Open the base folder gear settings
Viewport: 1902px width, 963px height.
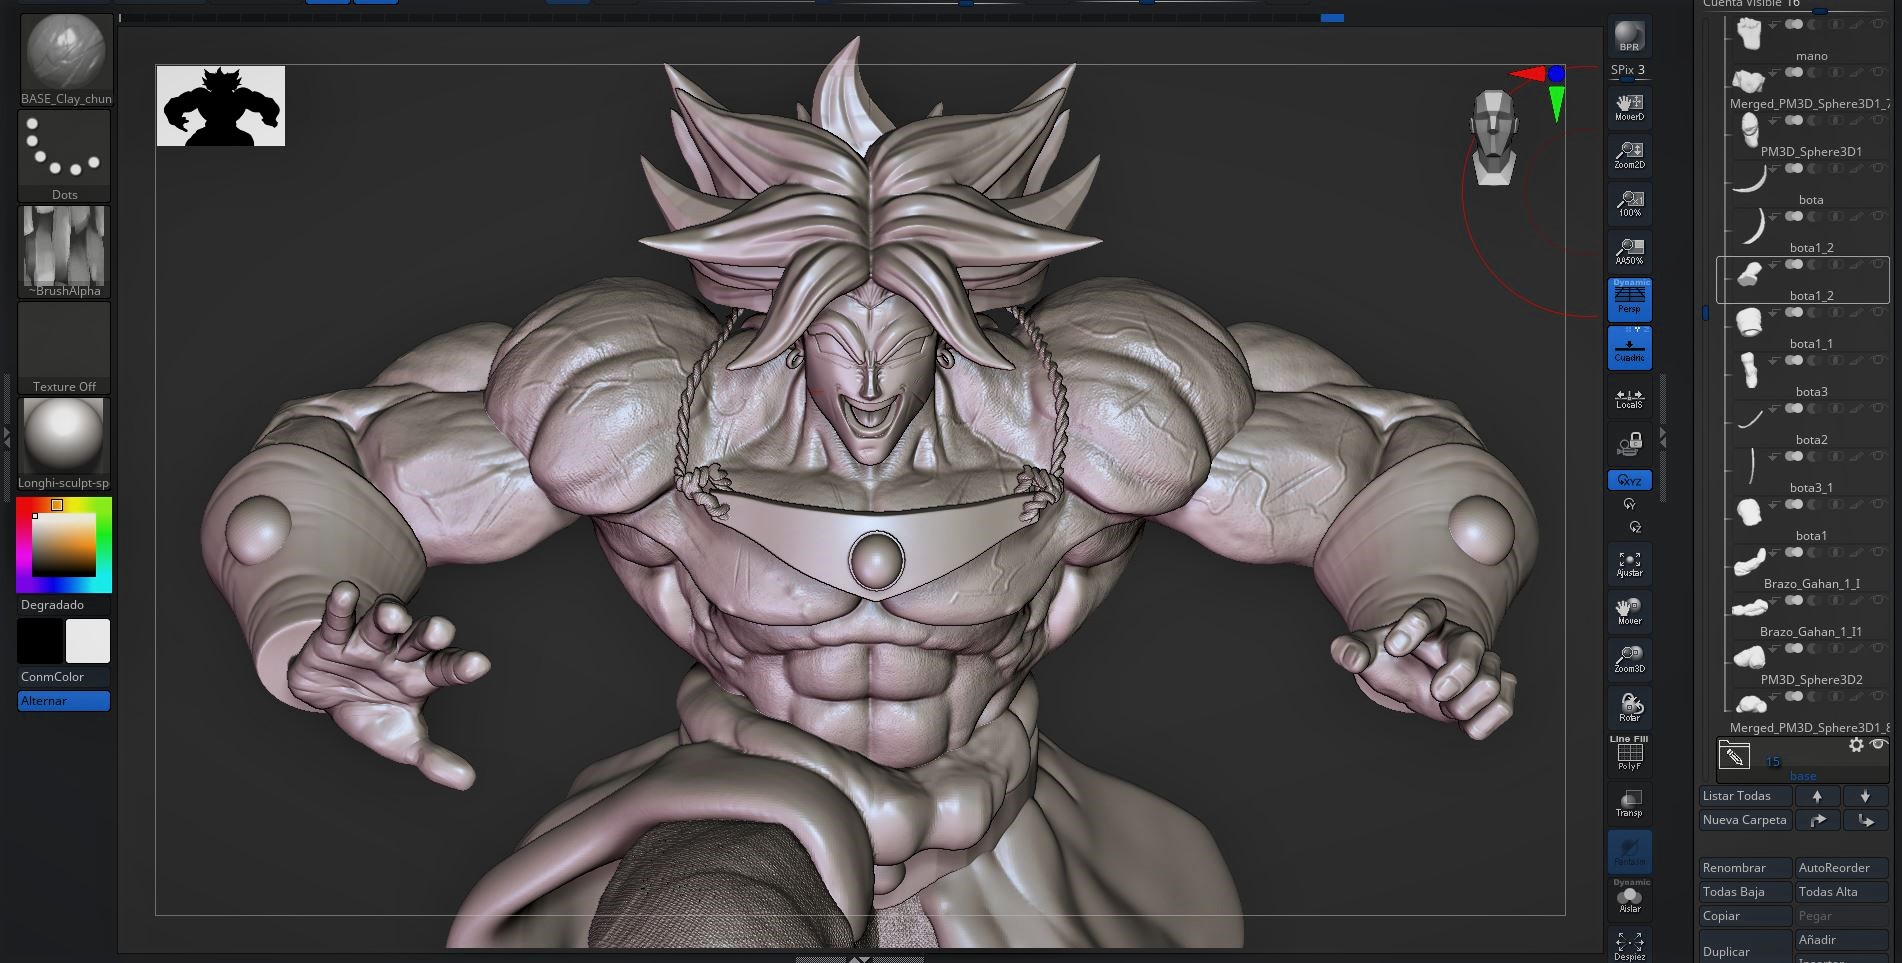[1856, 745]
